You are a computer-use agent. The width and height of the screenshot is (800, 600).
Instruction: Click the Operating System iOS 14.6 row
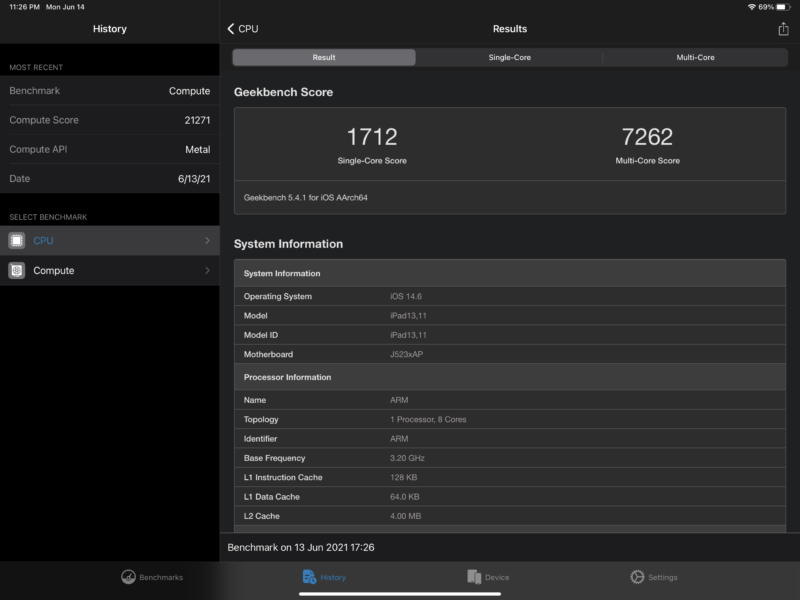pyautogui.click(x=510, y=296)
